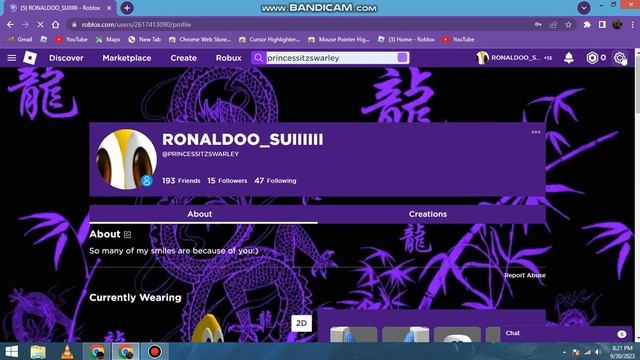Stop loading the page
The image size is (640, 360).
(x=40, y=24)
